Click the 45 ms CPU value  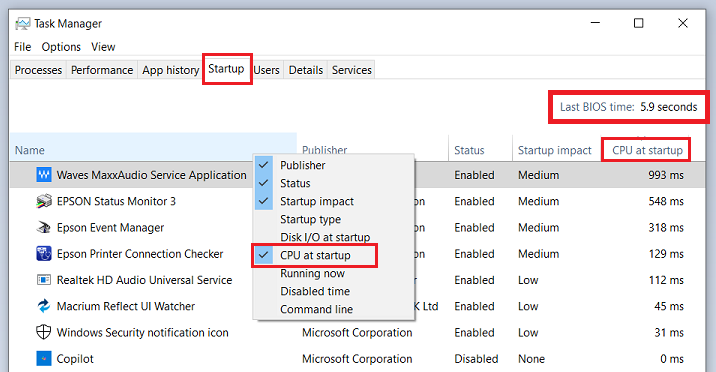[669, 306]
